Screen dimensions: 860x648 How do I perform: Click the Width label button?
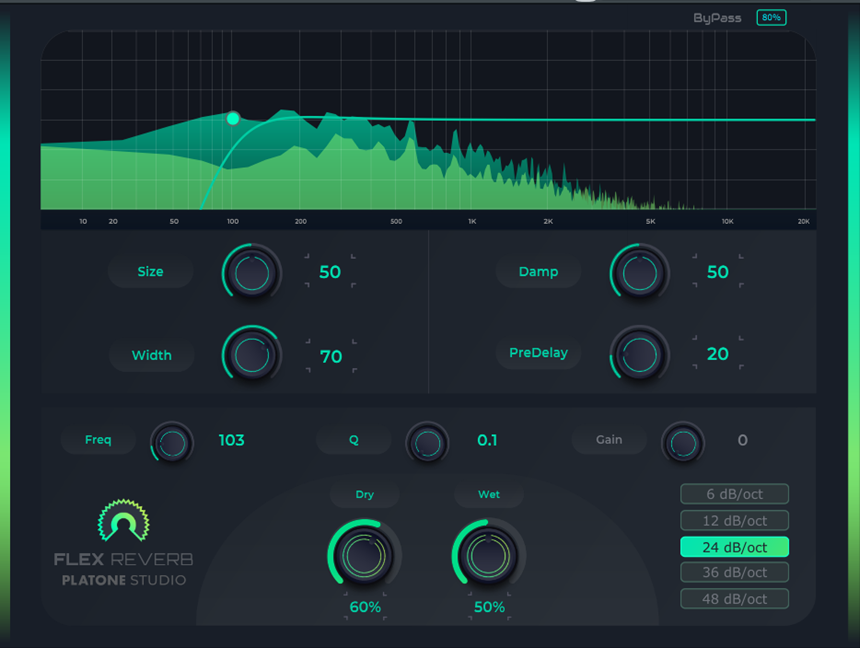click(151, 355)
